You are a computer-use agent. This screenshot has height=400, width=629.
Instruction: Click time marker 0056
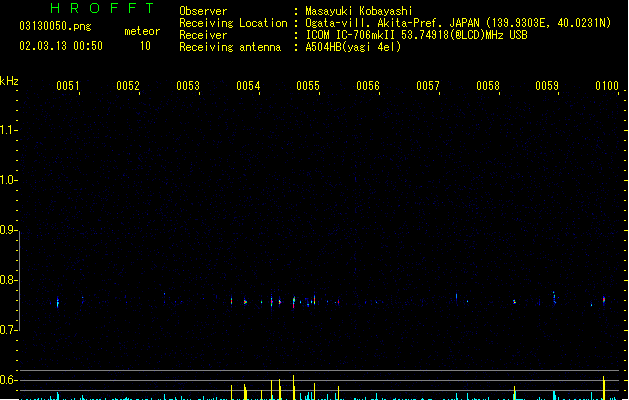pos(368,86)
